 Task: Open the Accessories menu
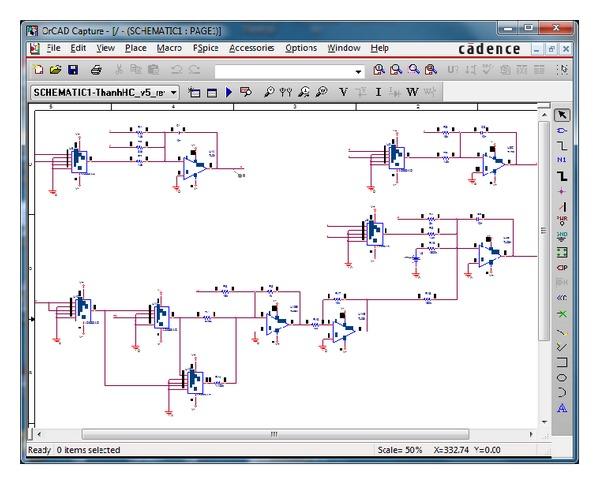[252, 48]
